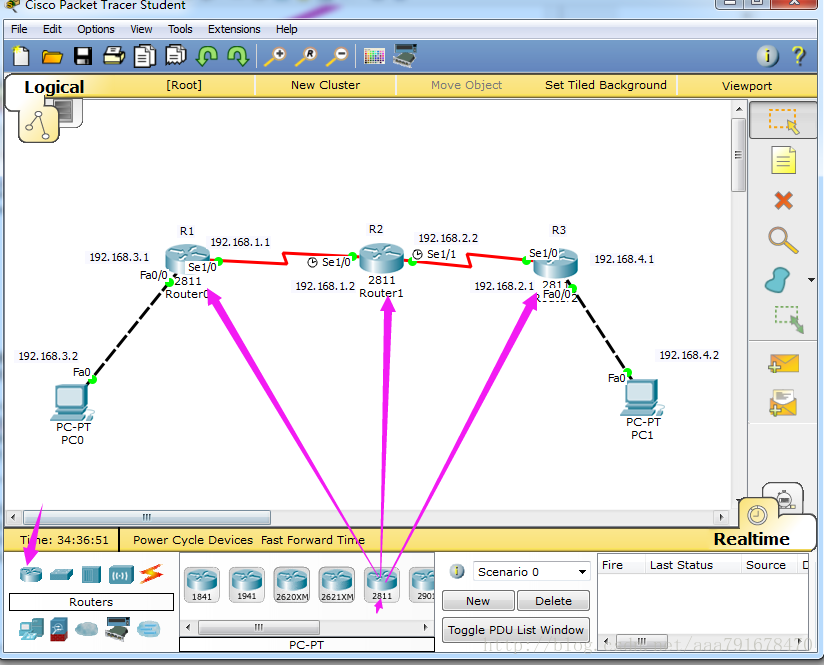The width and height of the screenshot is (824, 665).
Task: Select the Routers device category icon
Action: click(x=31, y=574)
